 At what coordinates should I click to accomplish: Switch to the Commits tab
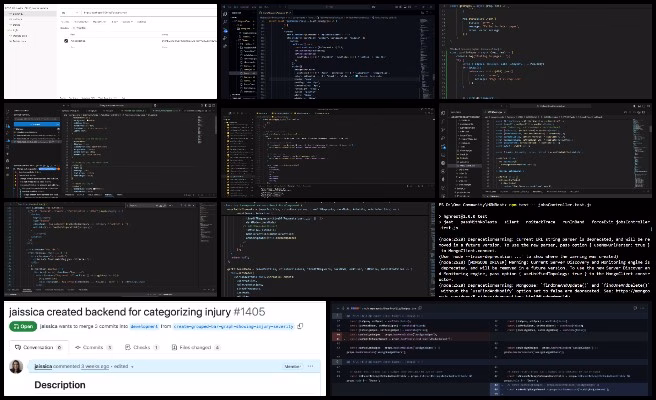[93, 347]
